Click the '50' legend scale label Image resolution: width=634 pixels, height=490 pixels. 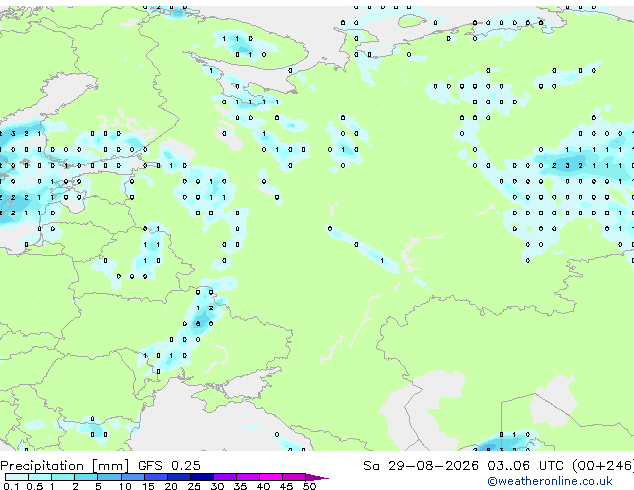coord(309,486)
